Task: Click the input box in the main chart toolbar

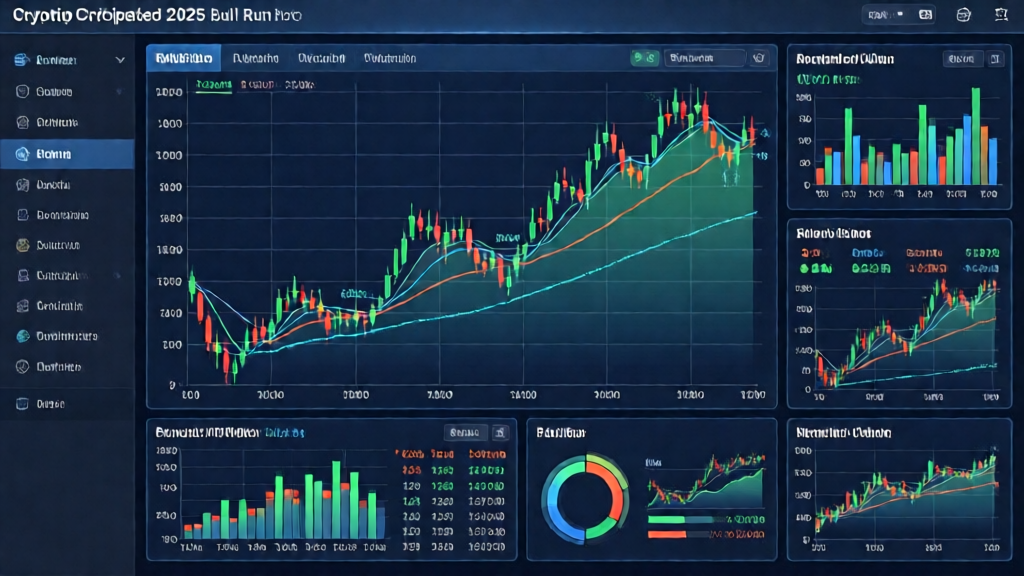Action: [x=705, y=58]
